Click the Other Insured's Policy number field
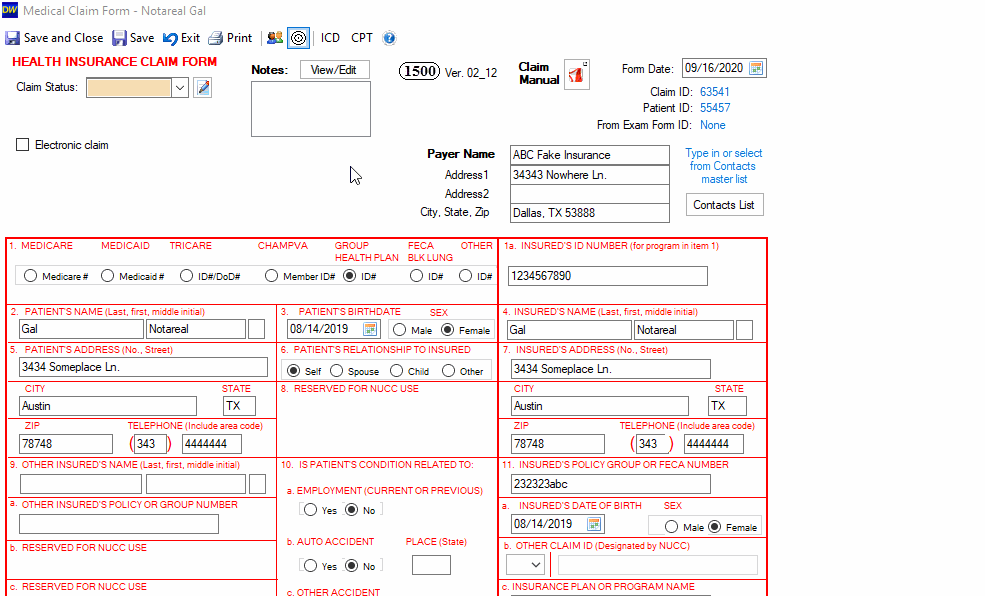Image resolution: width=985 pixels, height=596 pixels. click(119, 524)
